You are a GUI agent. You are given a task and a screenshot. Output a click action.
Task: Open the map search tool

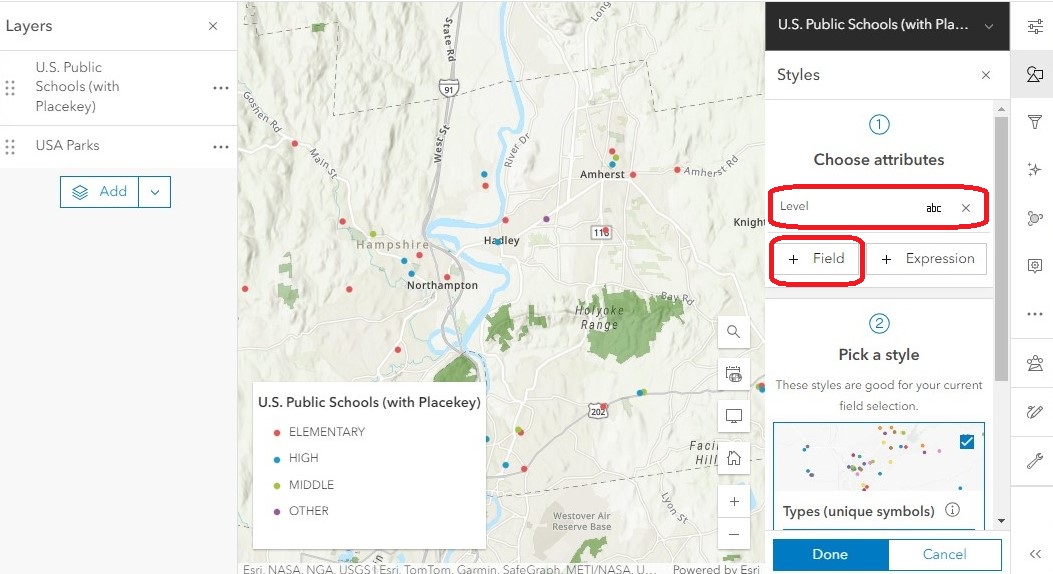pyautogui.click(x=734, y=332)
